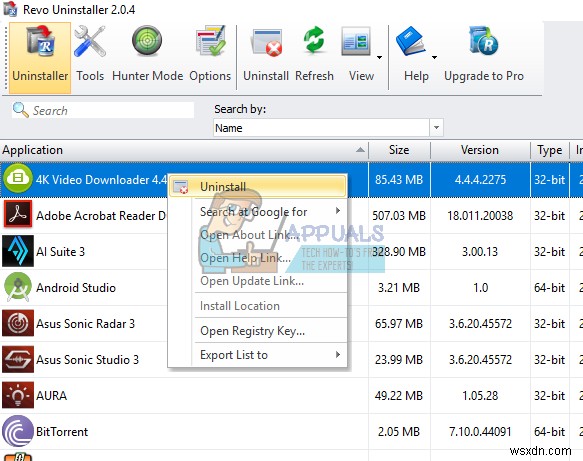
Task: Select Android Studio row name
Action: 76,288
